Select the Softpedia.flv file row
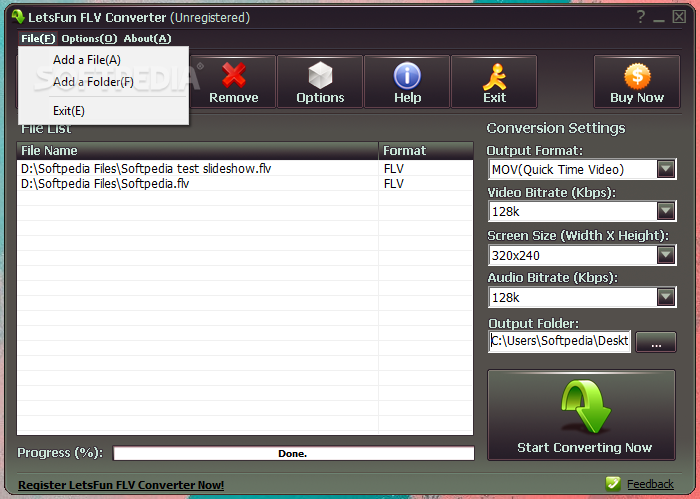The height and width of the screenshot is (499, 700). (245, 183)
